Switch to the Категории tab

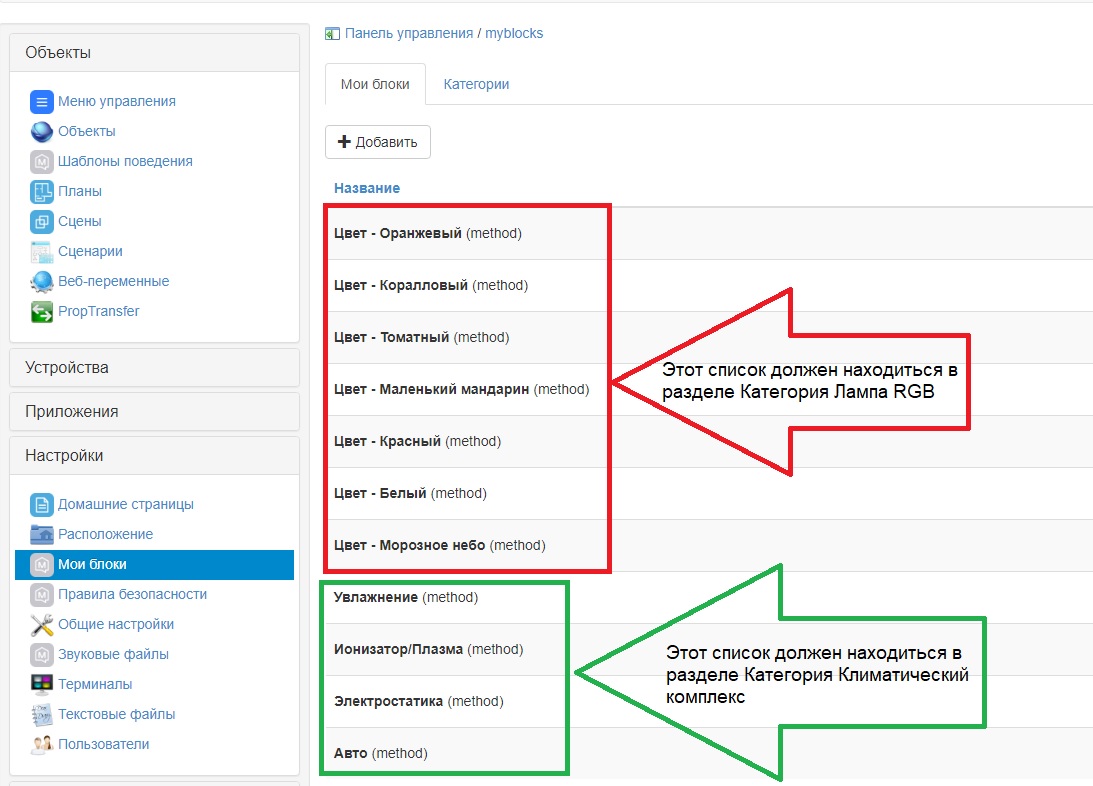[x=476, y=84]
